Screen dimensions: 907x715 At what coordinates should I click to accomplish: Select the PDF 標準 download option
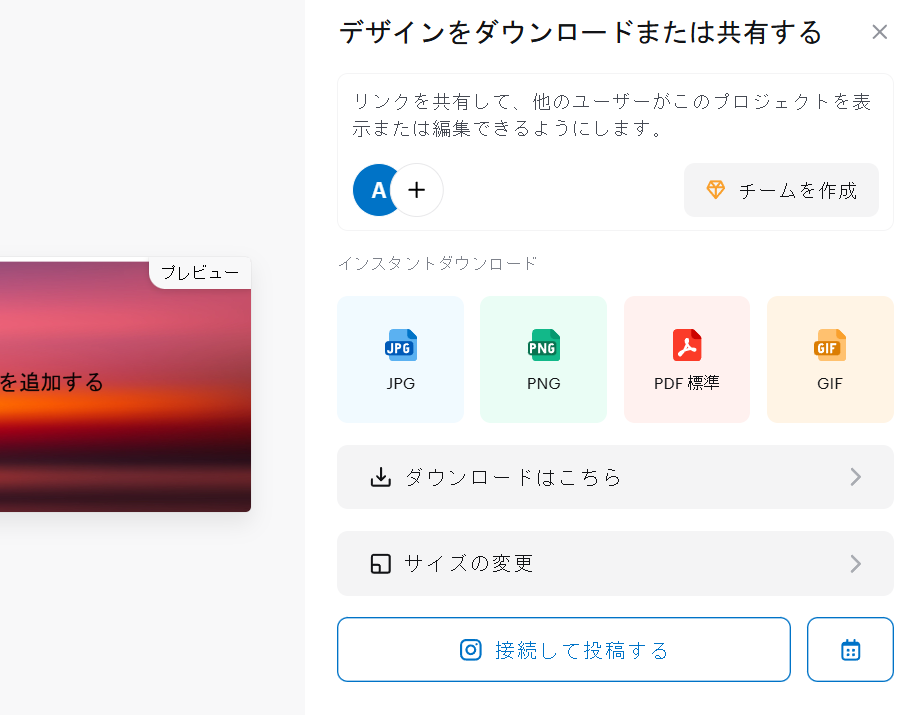point(687,359)
